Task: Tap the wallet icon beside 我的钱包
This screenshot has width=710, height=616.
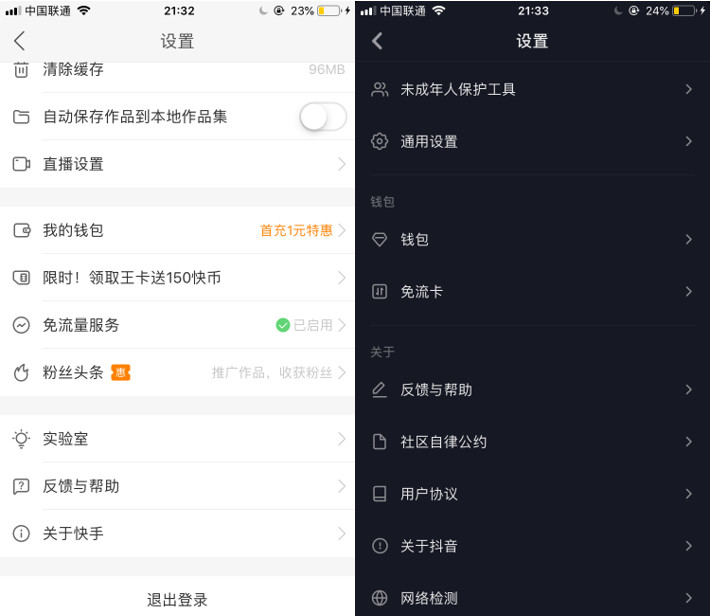Action: pyautogui.click(x=21, y=231)
